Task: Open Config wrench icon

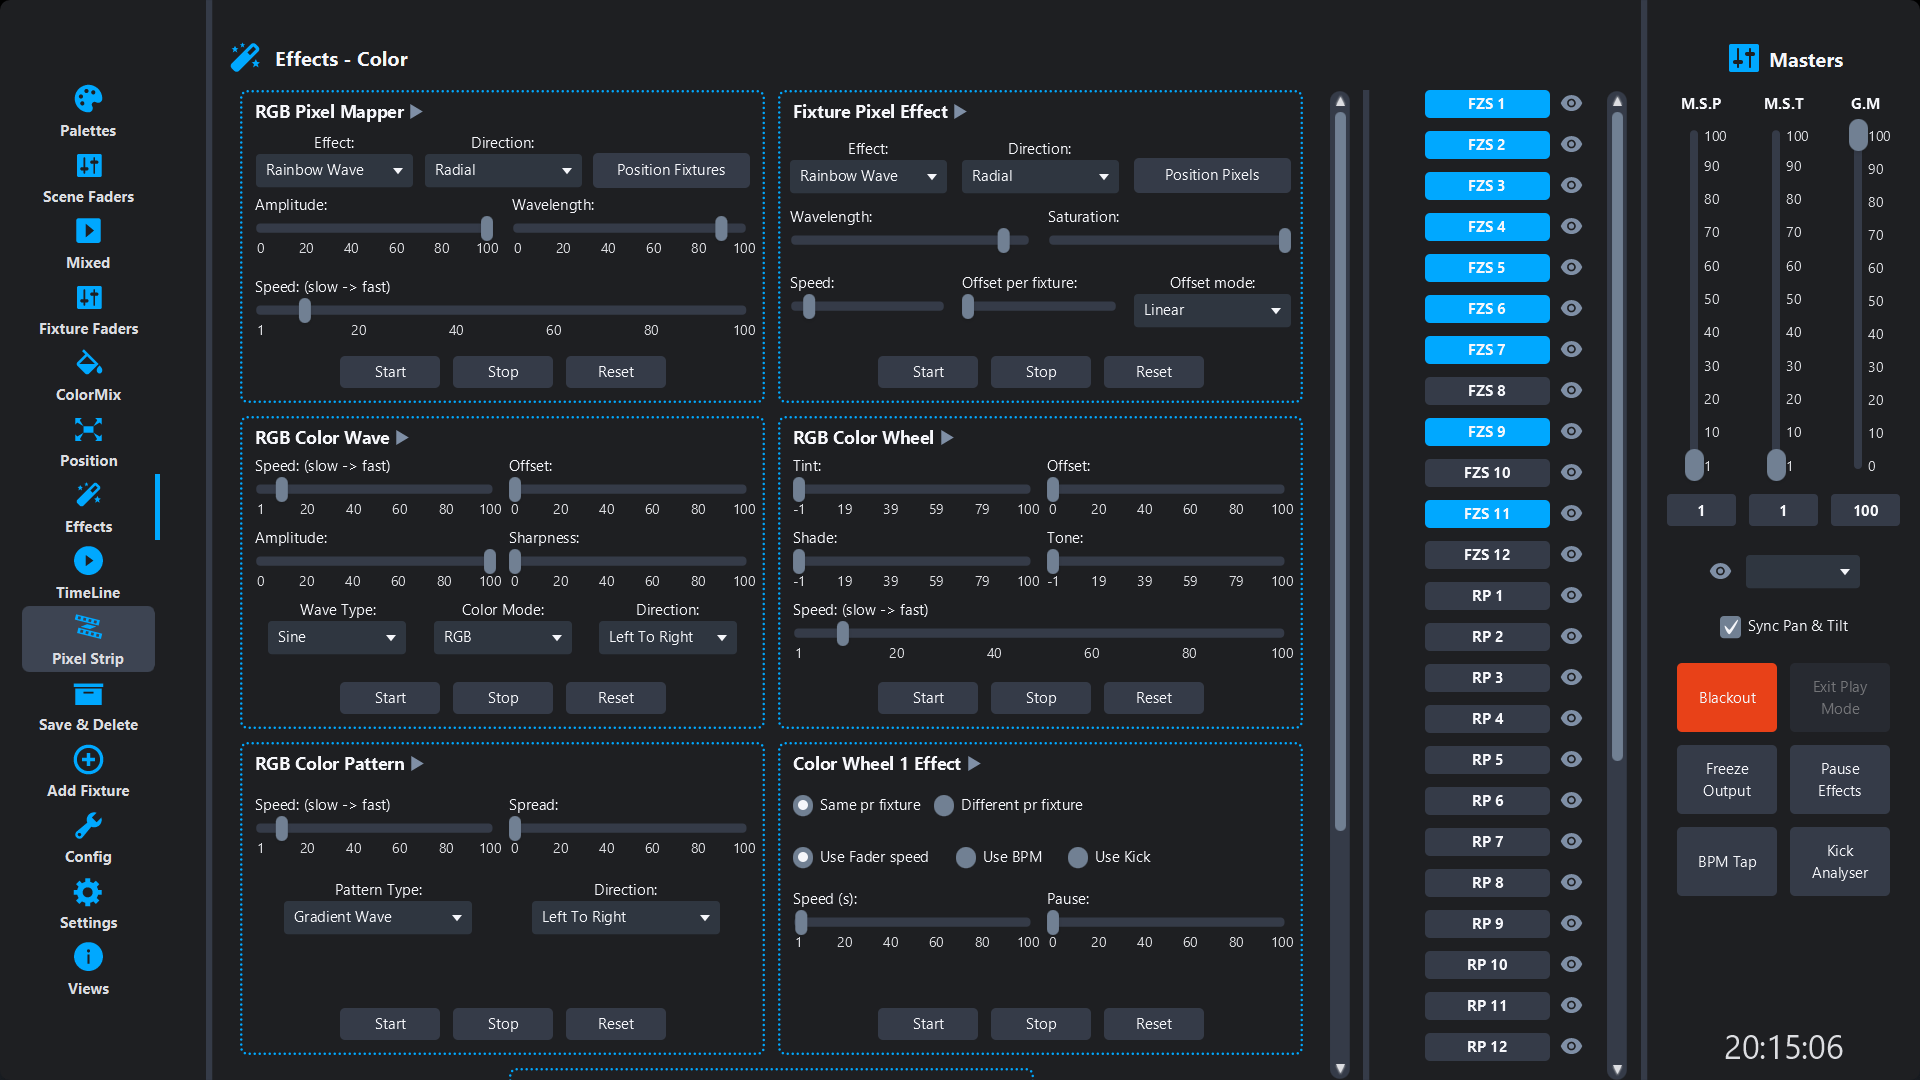Action: (x=88, y=825)
